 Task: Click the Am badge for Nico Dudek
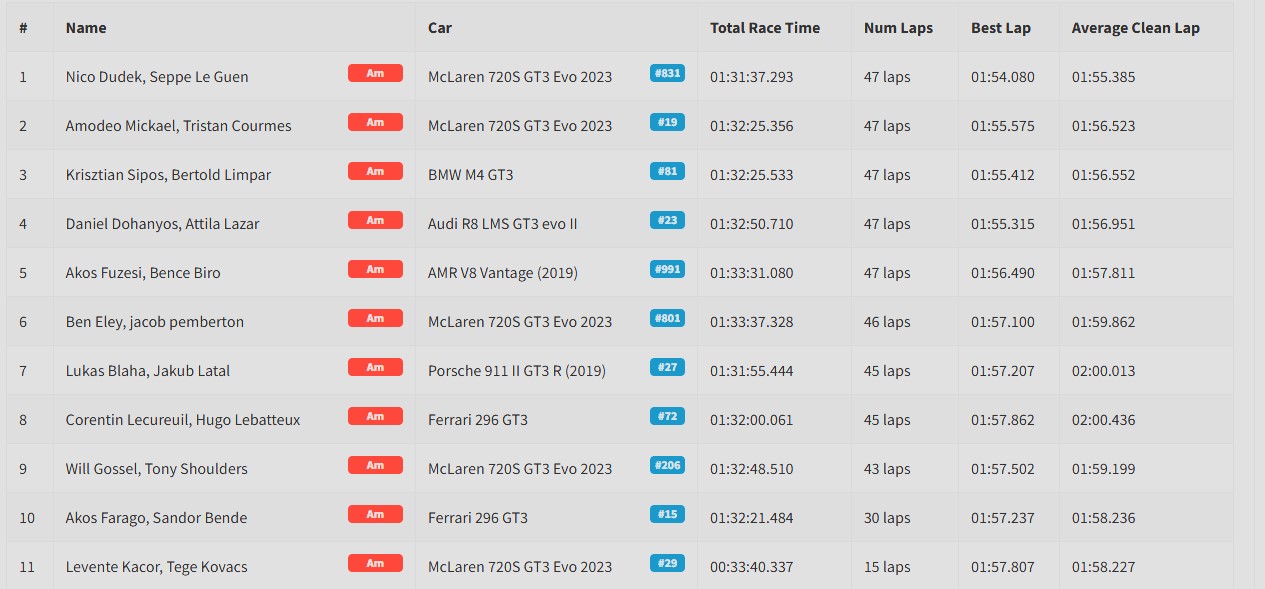tap(375, 73)
